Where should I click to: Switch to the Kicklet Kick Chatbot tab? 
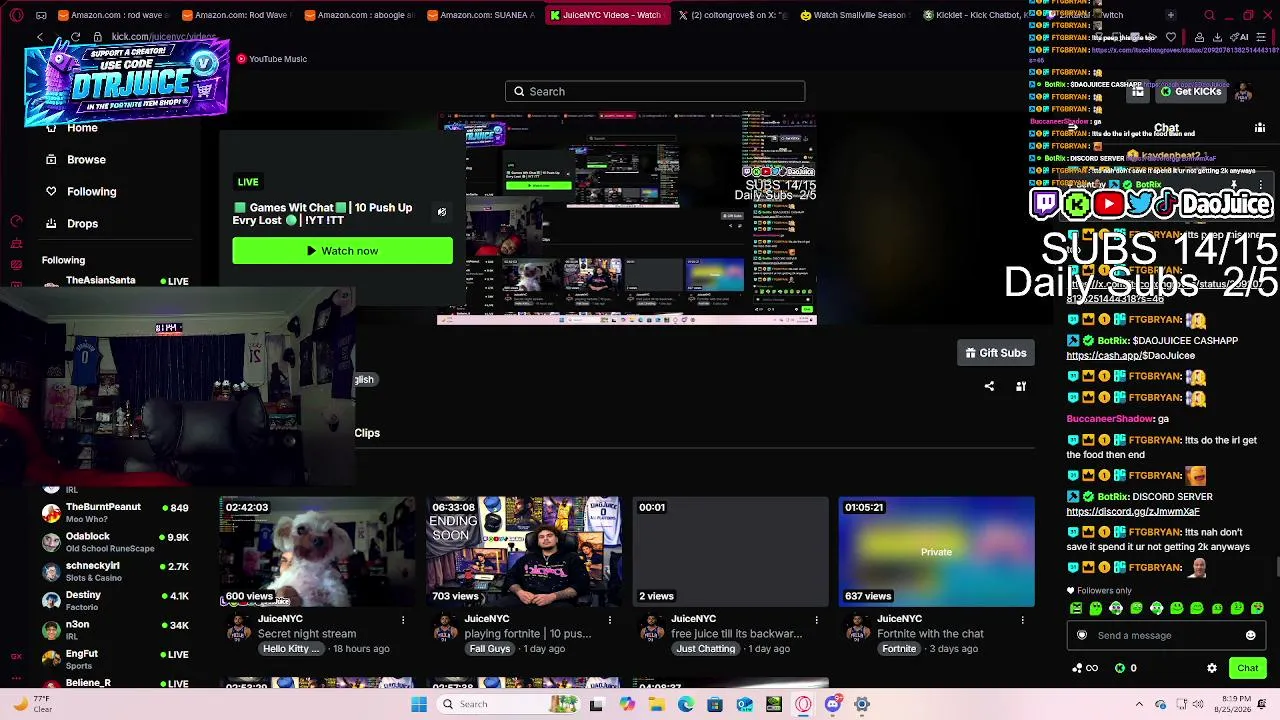point(975,15)
